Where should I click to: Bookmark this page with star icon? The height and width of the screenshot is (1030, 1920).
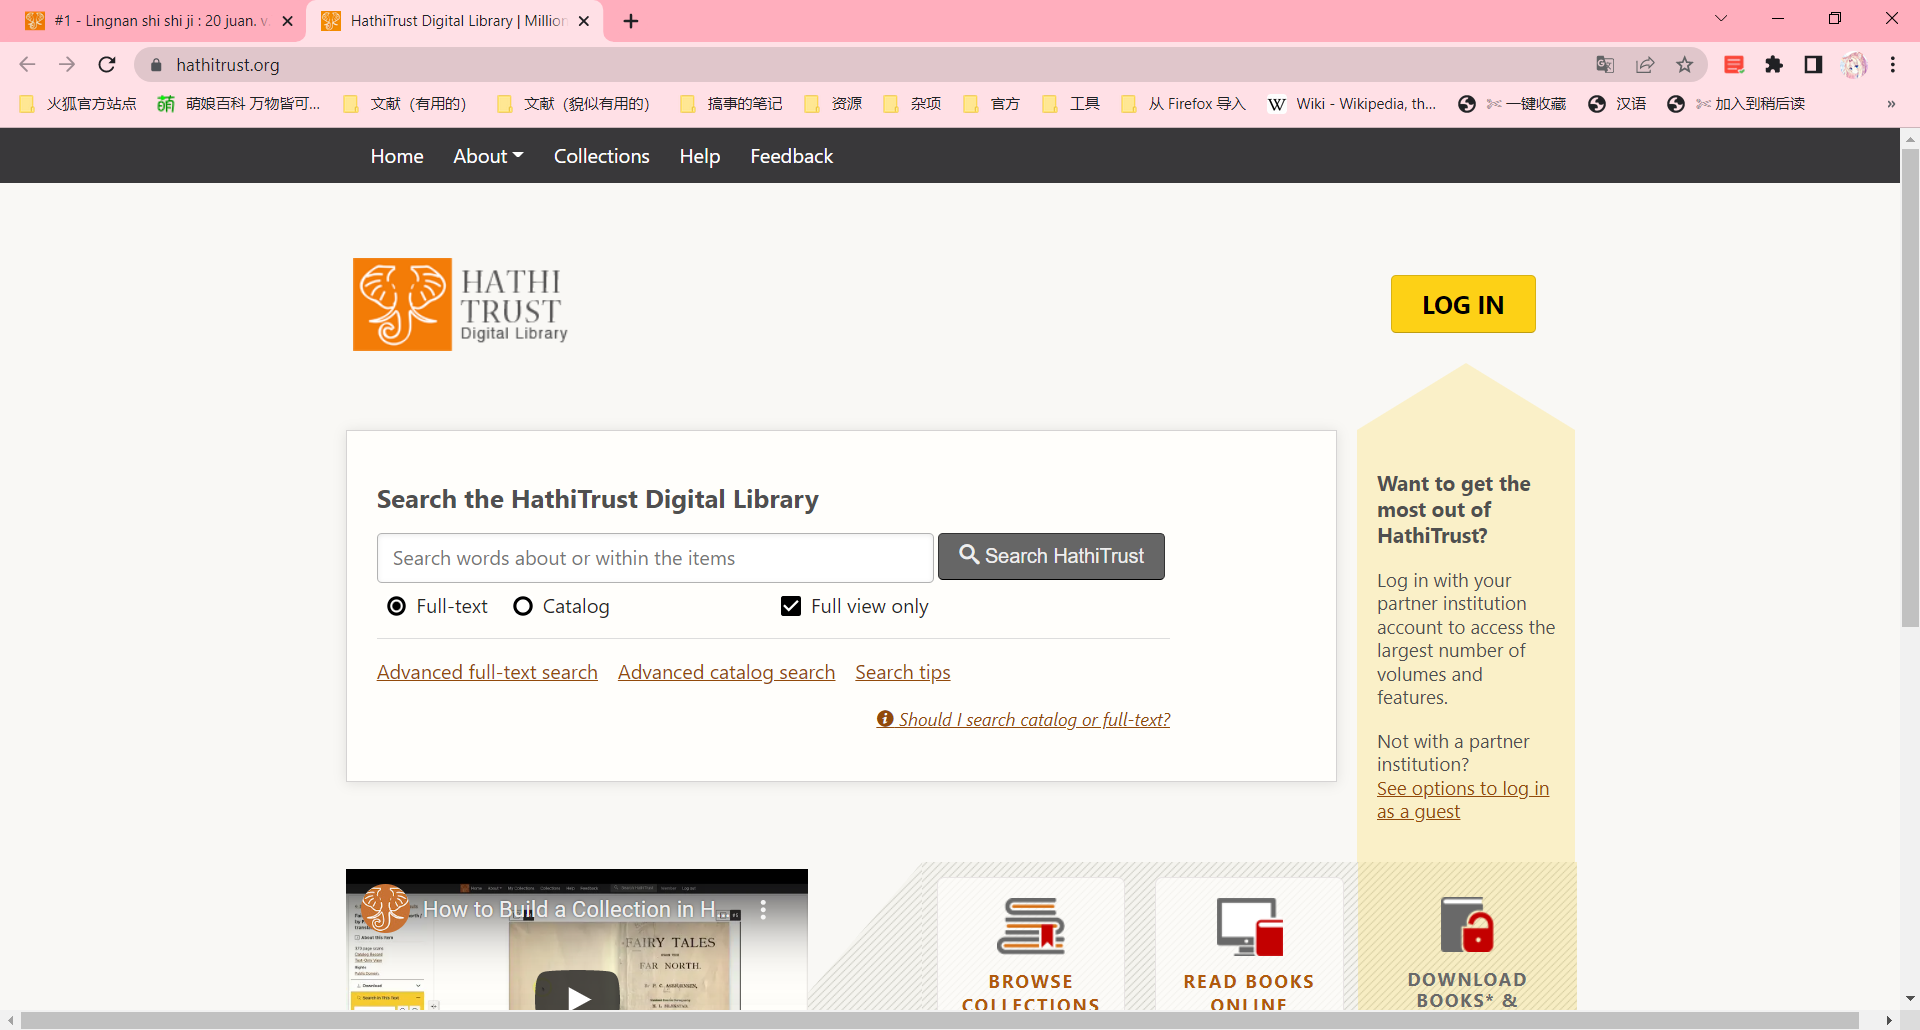click(1685, 65)
